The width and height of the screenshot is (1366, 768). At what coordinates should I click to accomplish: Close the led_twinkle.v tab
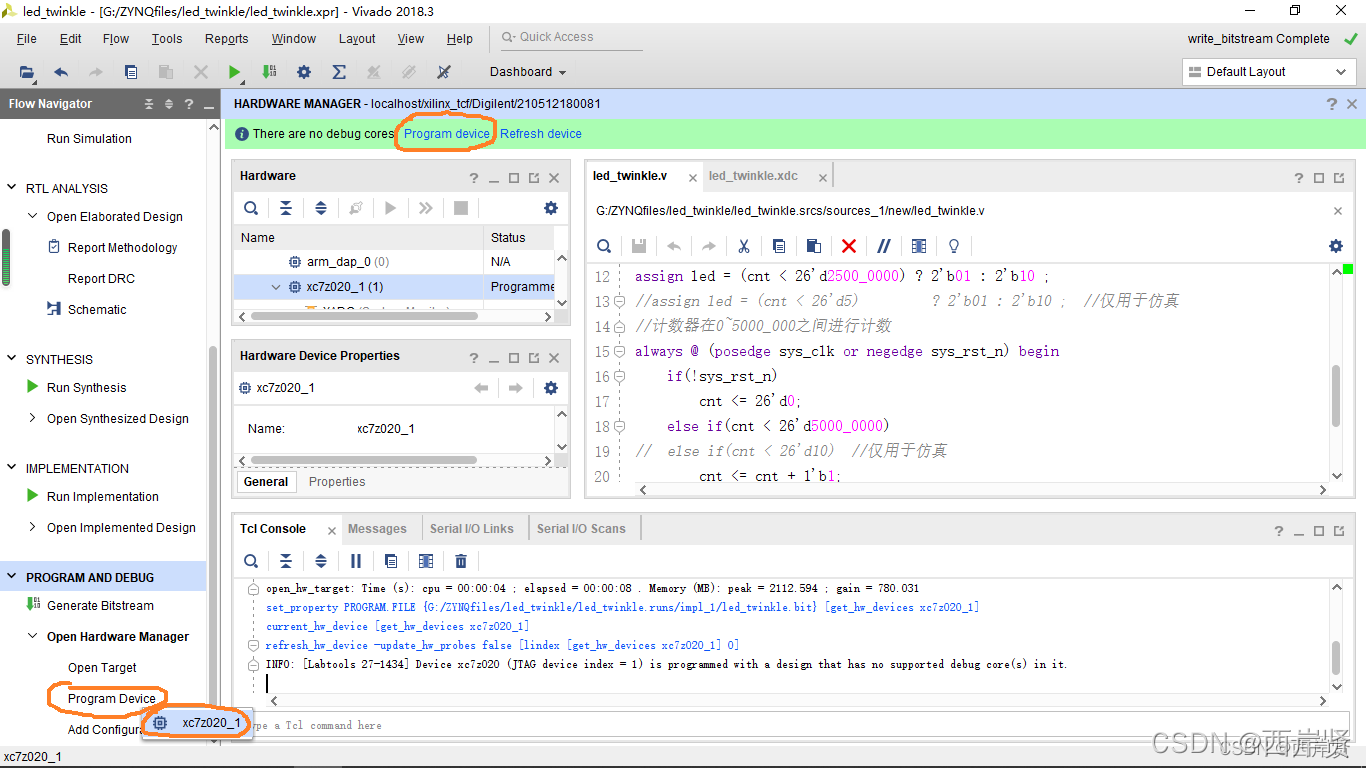pyautogui.click(x=692, y=177)
